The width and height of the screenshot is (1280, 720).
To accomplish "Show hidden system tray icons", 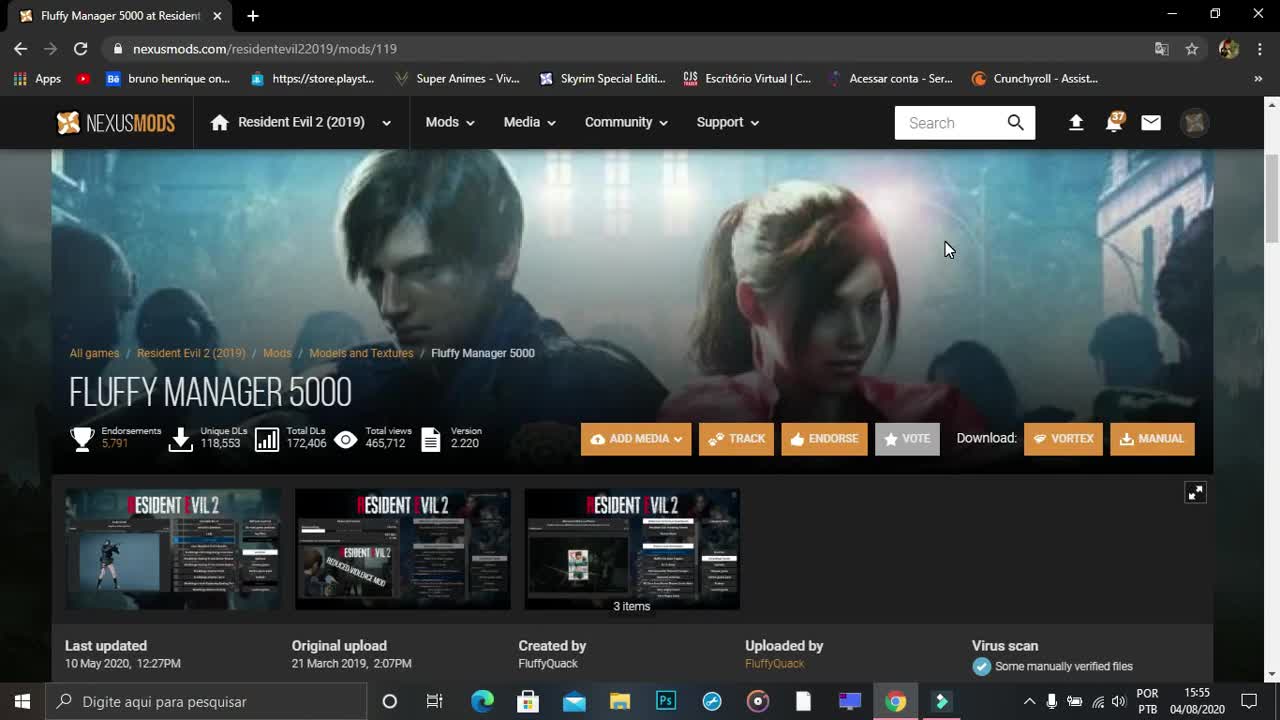I will coord(1029,701).
